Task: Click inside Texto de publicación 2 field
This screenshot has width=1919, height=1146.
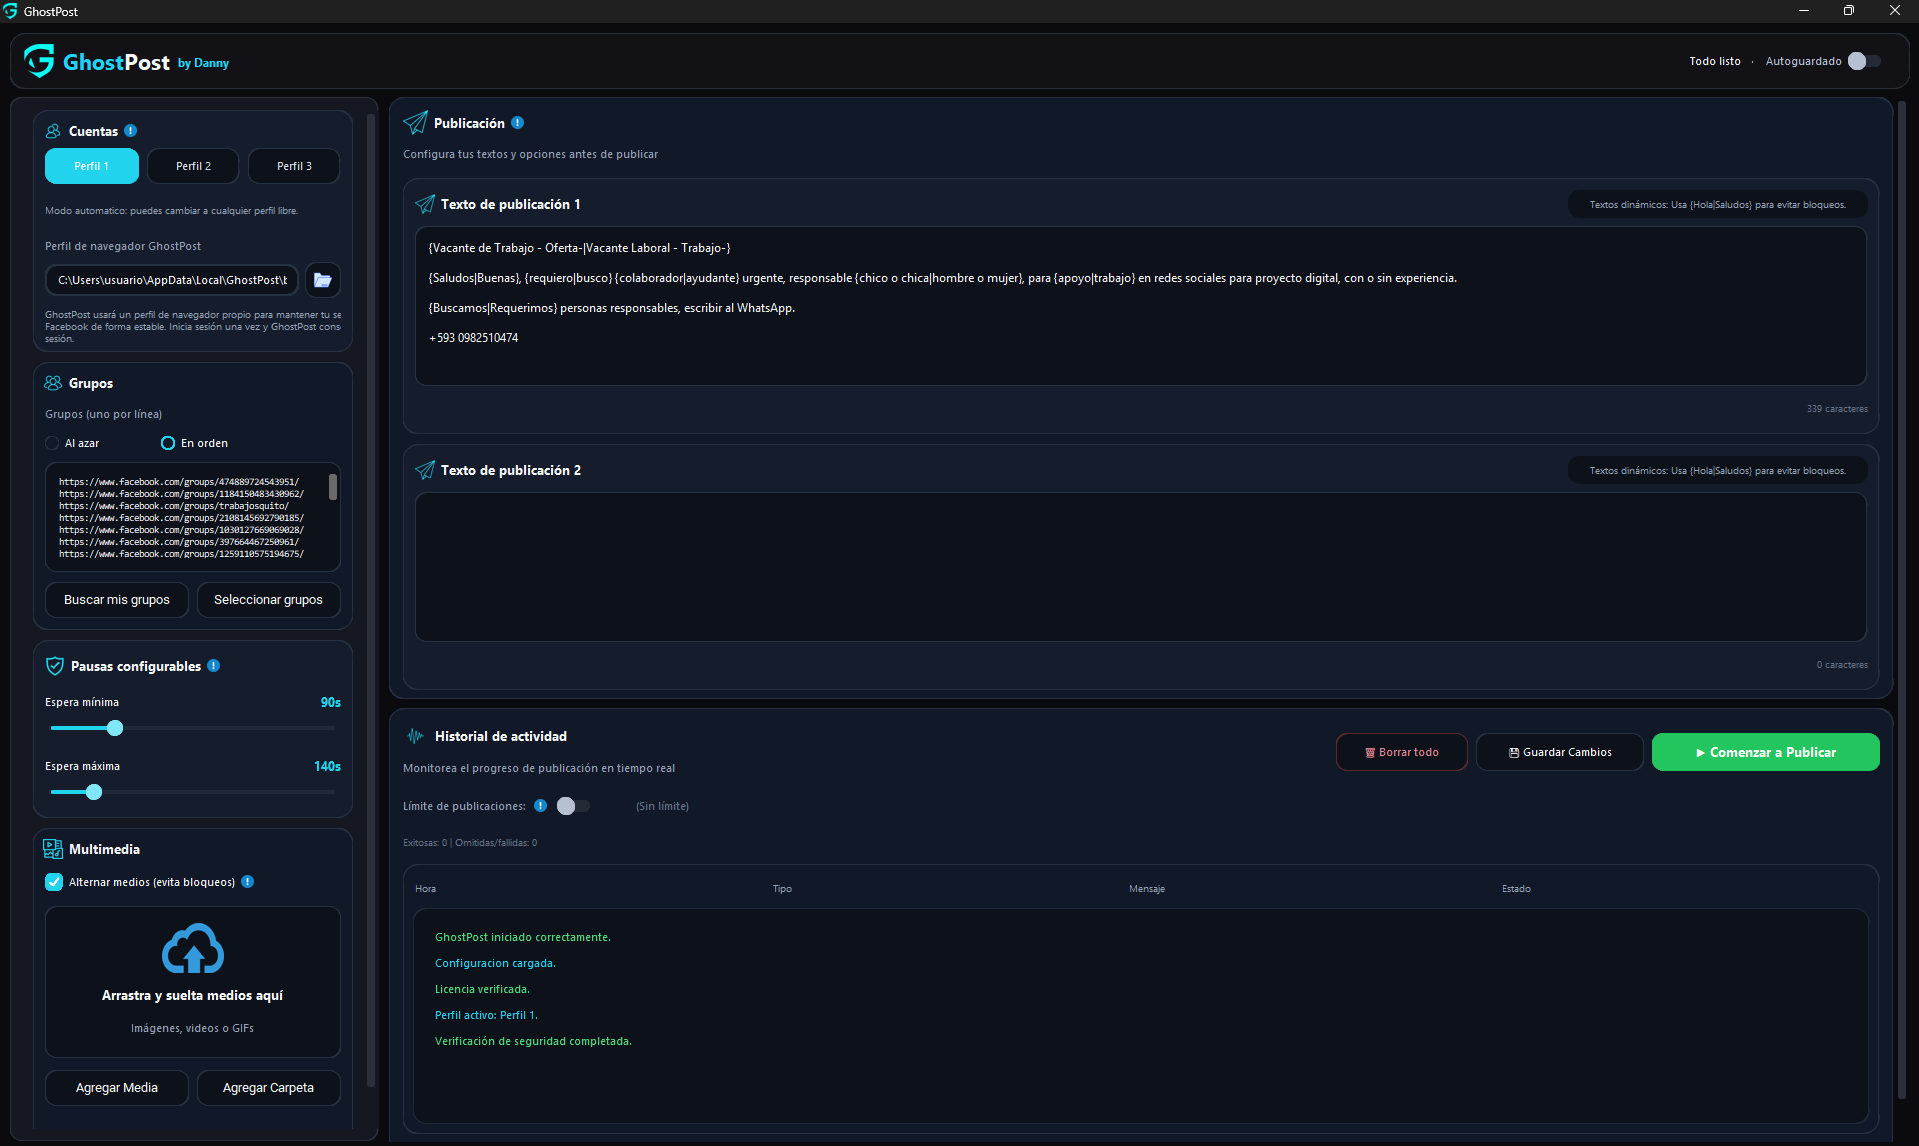Action: pos(1140,566)
